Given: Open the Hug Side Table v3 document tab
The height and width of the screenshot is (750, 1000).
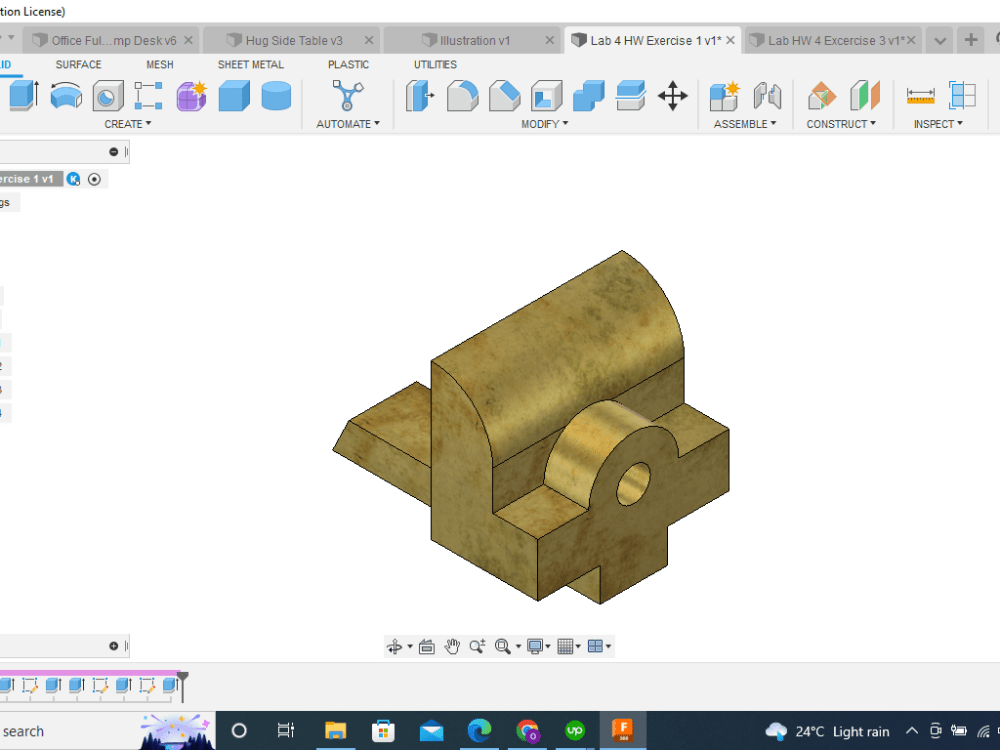Looking at the screenshot, I should pos(292,41).
